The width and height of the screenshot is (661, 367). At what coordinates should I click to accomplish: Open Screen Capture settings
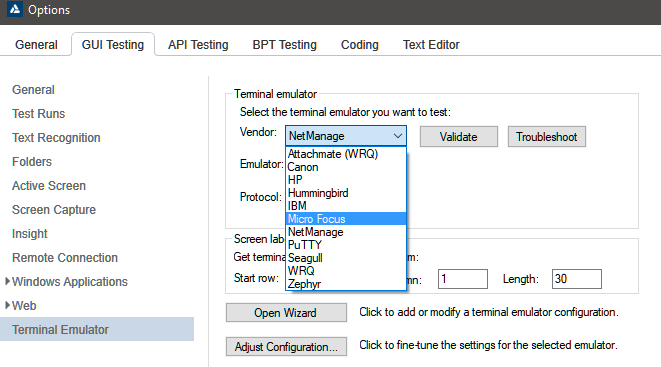tap(54, 210)
